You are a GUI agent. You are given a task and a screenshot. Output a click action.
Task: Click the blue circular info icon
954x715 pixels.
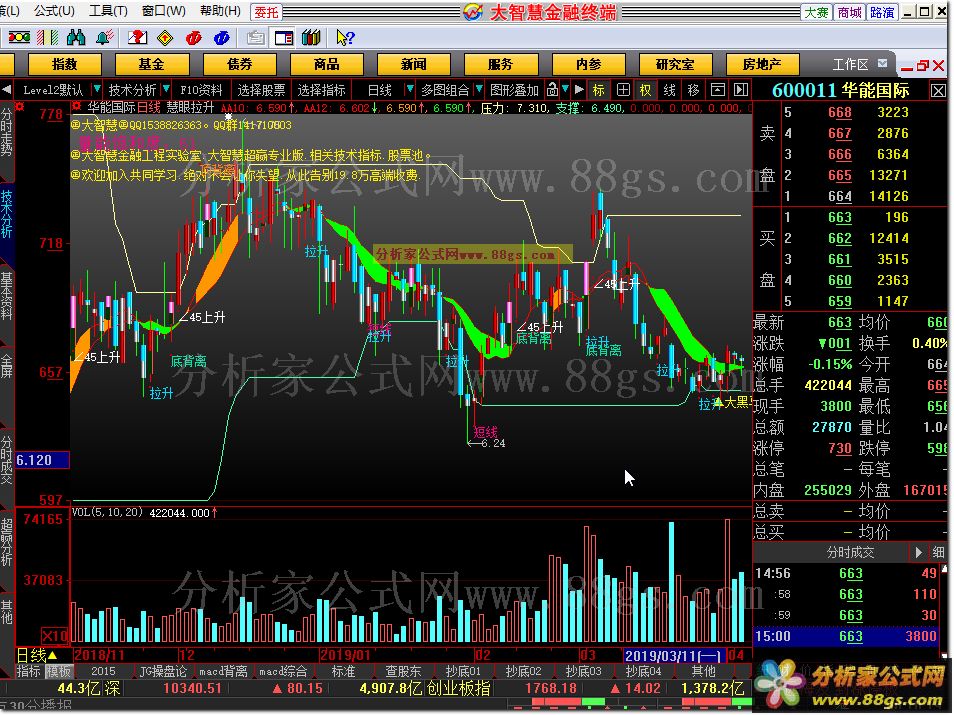pos(221,38)
